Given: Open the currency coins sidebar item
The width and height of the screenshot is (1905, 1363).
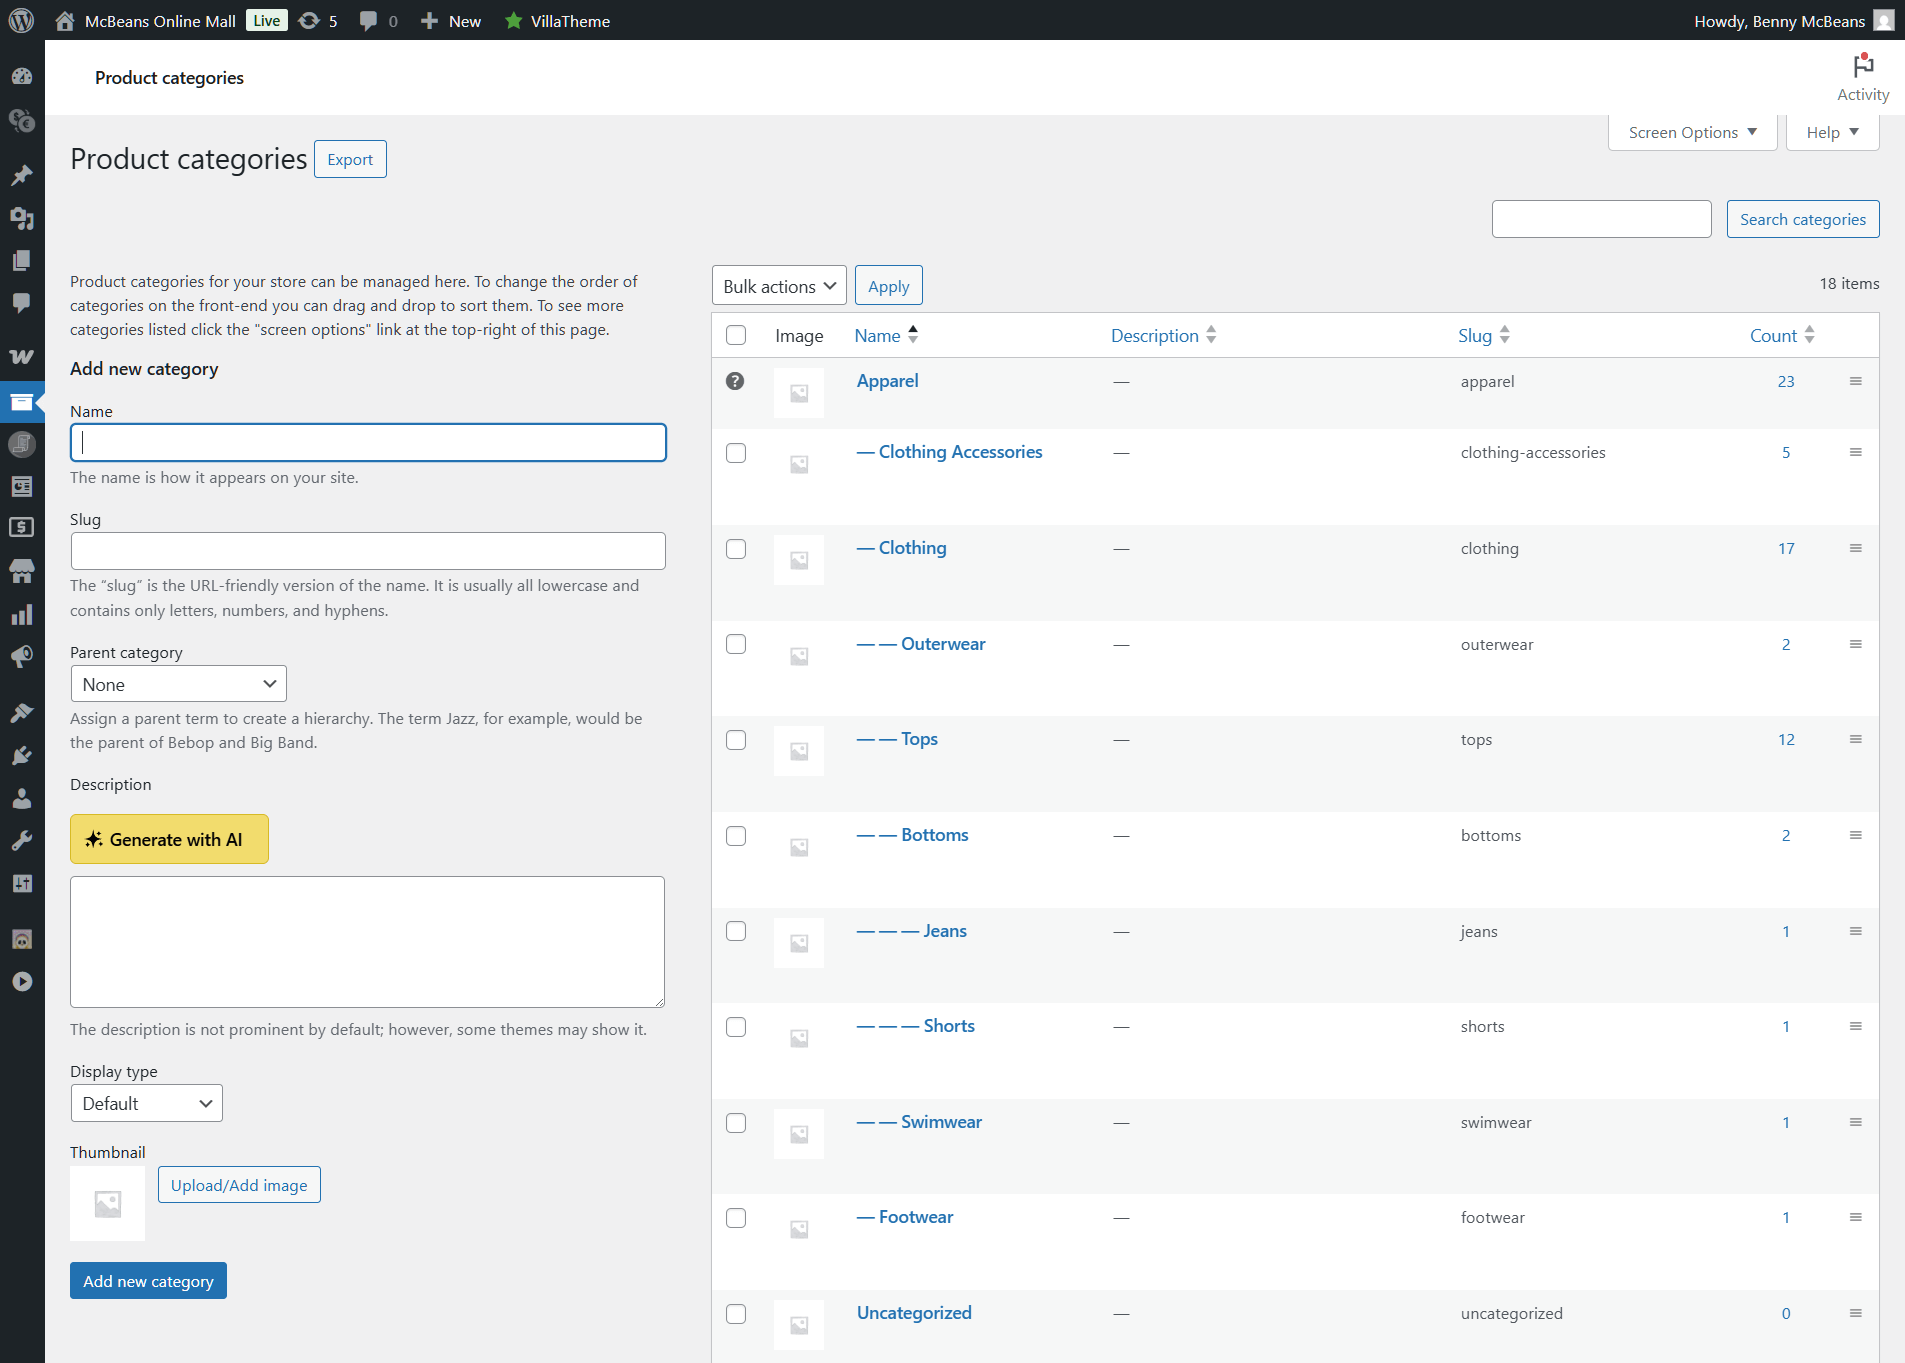Looking at the screenshot, I should pos(22,121).
